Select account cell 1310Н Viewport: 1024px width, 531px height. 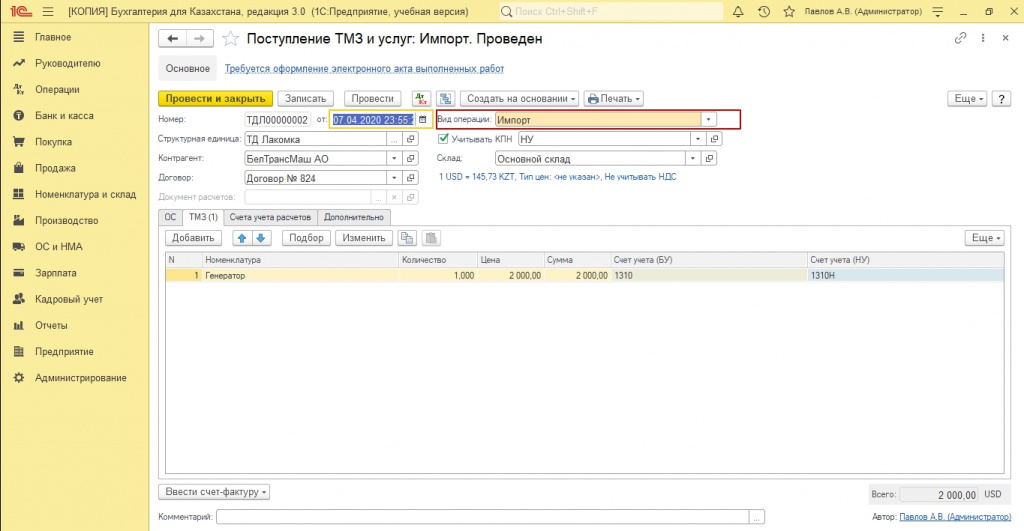[x=905, y=276]
